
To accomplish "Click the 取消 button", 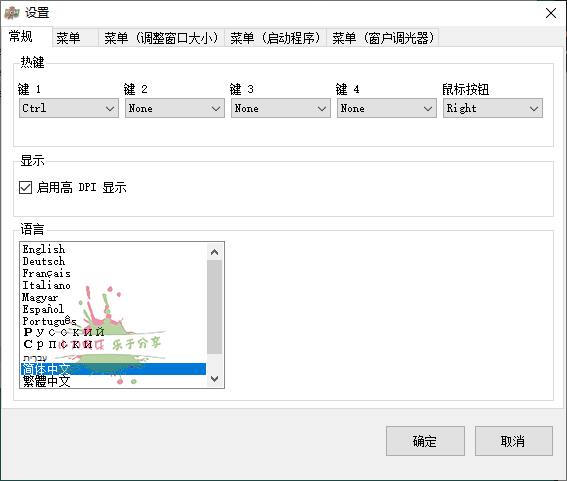I will click(x=513, y=441).
